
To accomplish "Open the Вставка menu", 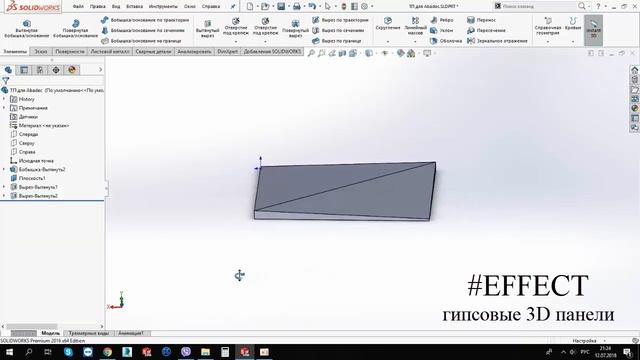I will (x=134, y=7).
